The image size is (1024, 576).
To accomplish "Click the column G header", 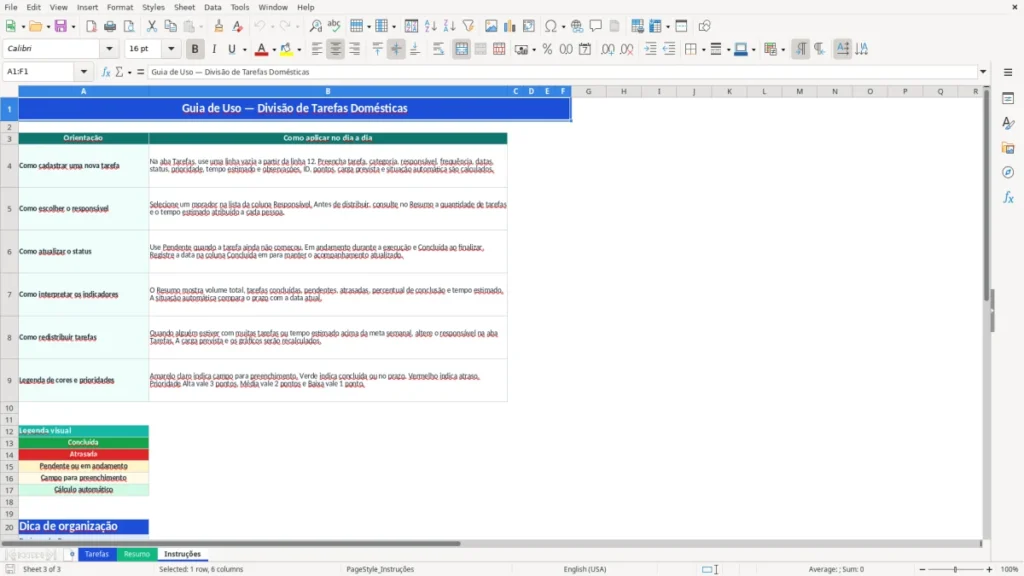I will (588, 91).
